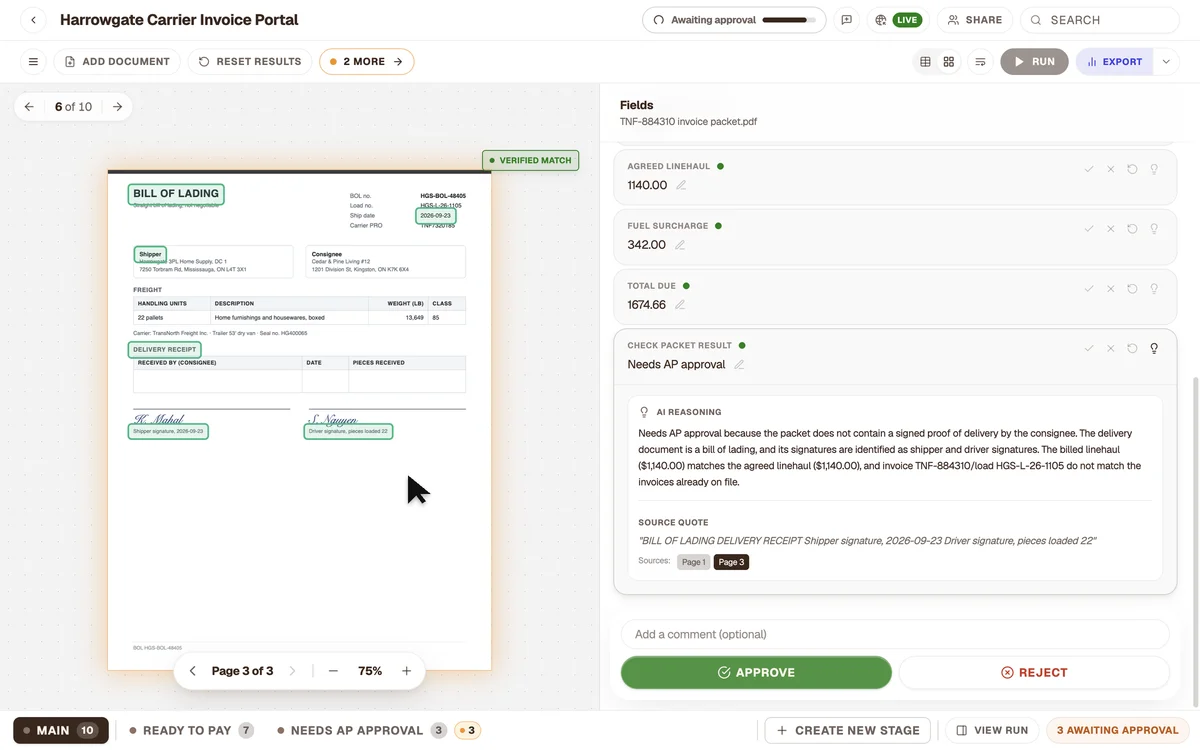Zoom in the document preview
Viewport: 1200px width, 750px height.
pos(407,671)
